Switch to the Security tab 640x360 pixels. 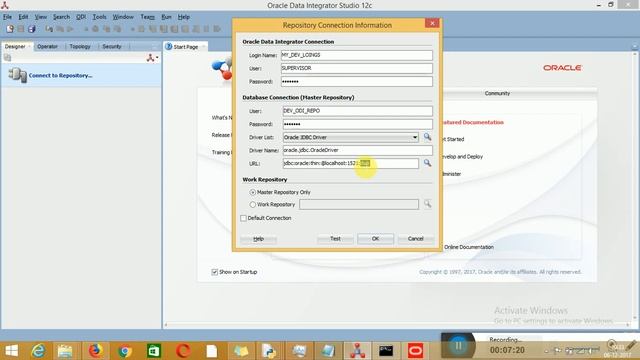112,47
